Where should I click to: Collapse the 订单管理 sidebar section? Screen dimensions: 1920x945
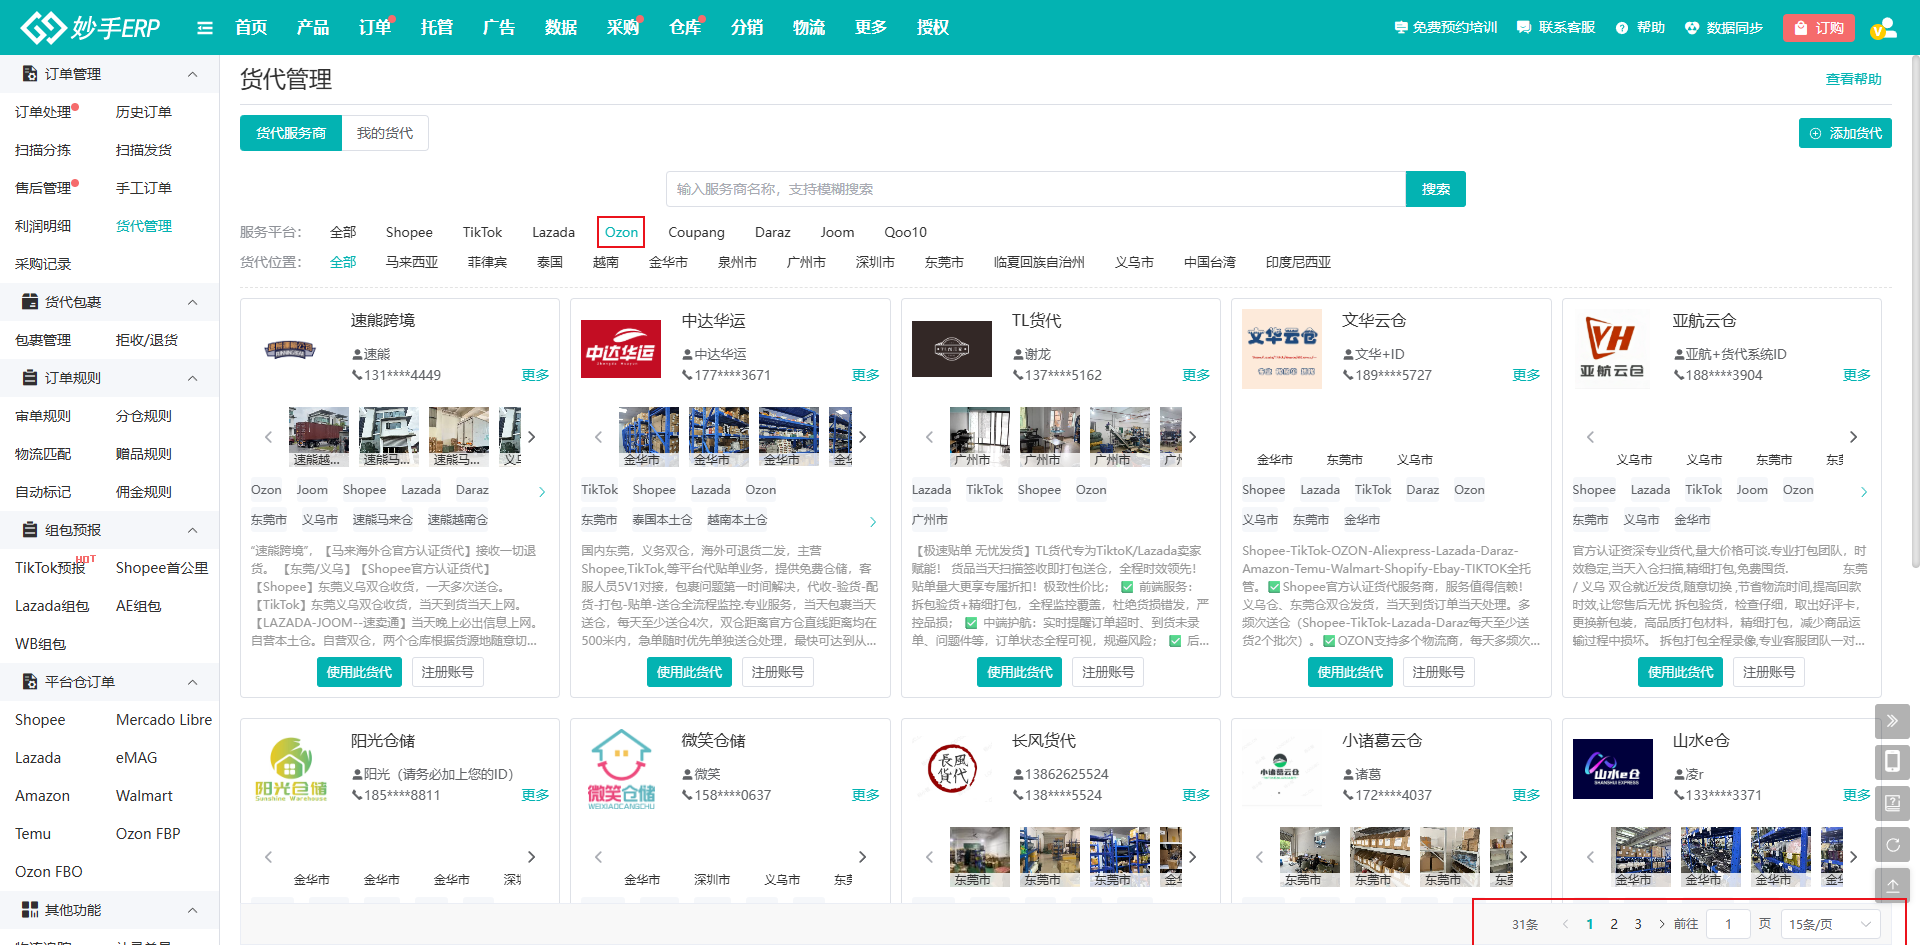pos(193,74)
